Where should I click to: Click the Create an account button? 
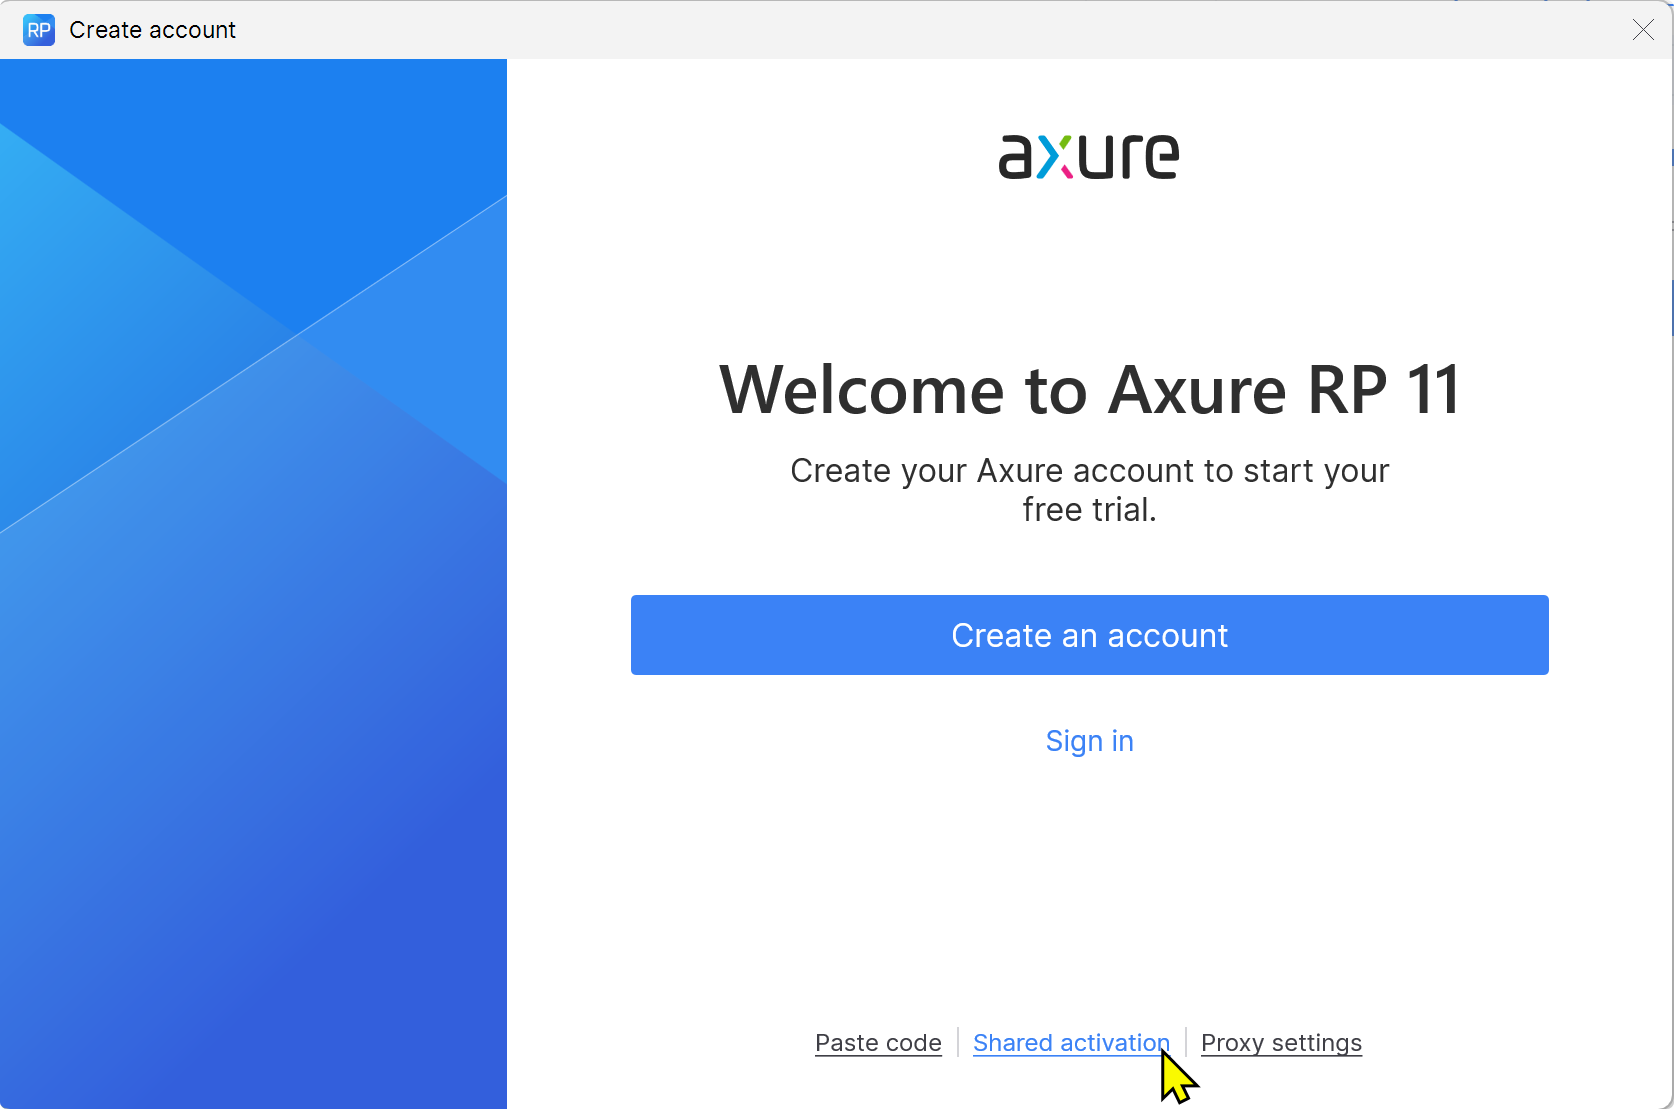coord(1089,635)
